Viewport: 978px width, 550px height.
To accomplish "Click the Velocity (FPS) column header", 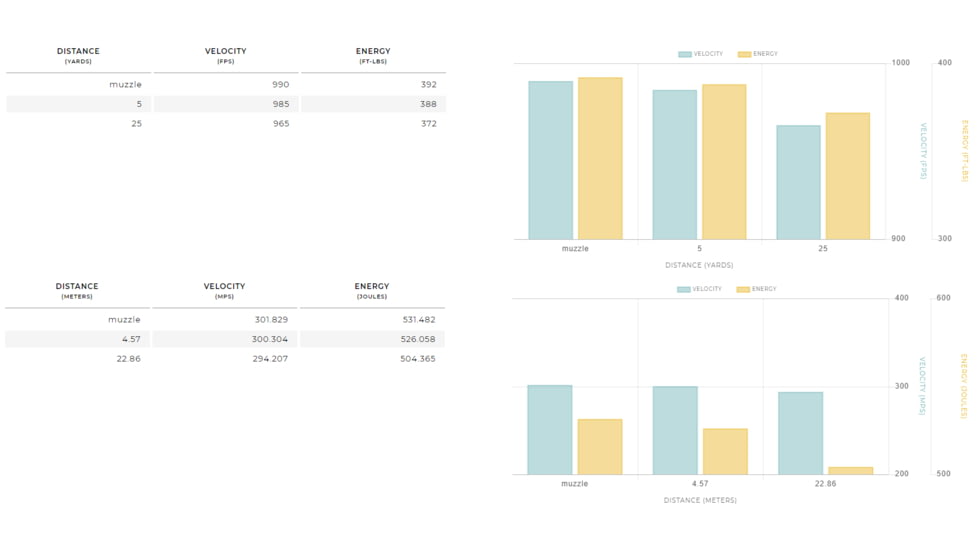I will pyautogui.click(x=225, y=55).
